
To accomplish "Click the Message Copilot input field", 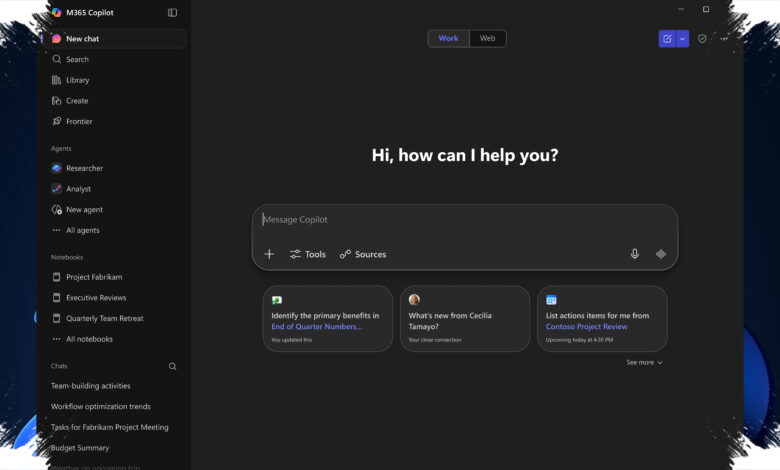I will [x=465, y=220].
